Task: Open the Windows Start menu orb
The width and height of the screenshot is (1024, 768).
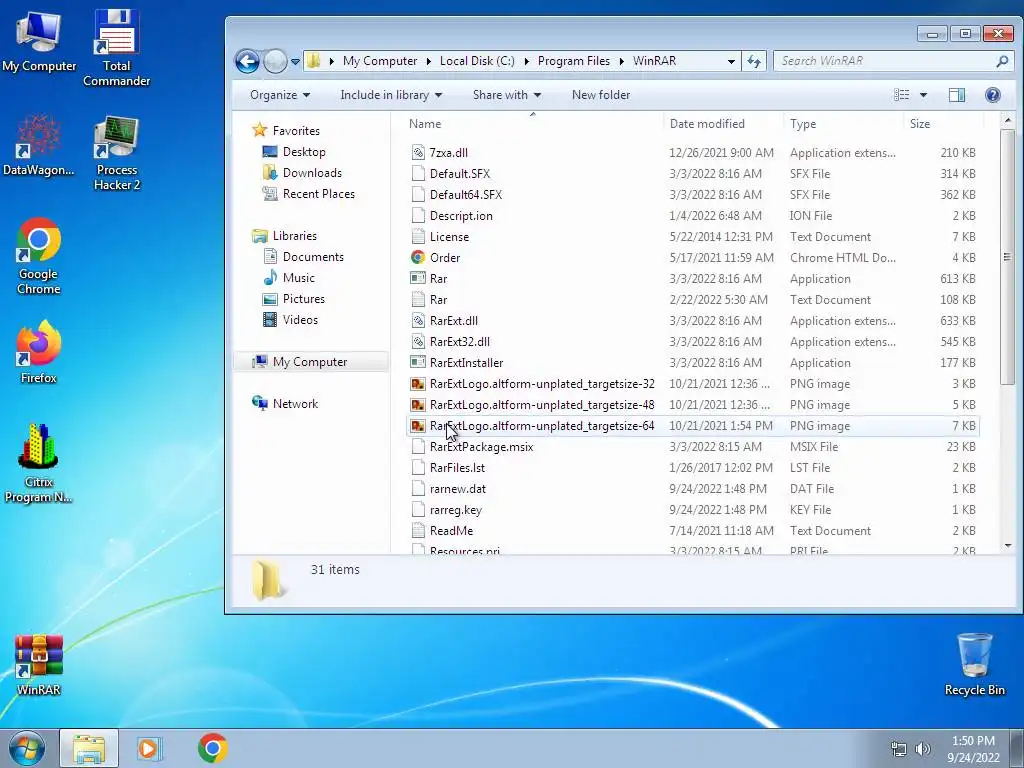Action: [27, 748]
